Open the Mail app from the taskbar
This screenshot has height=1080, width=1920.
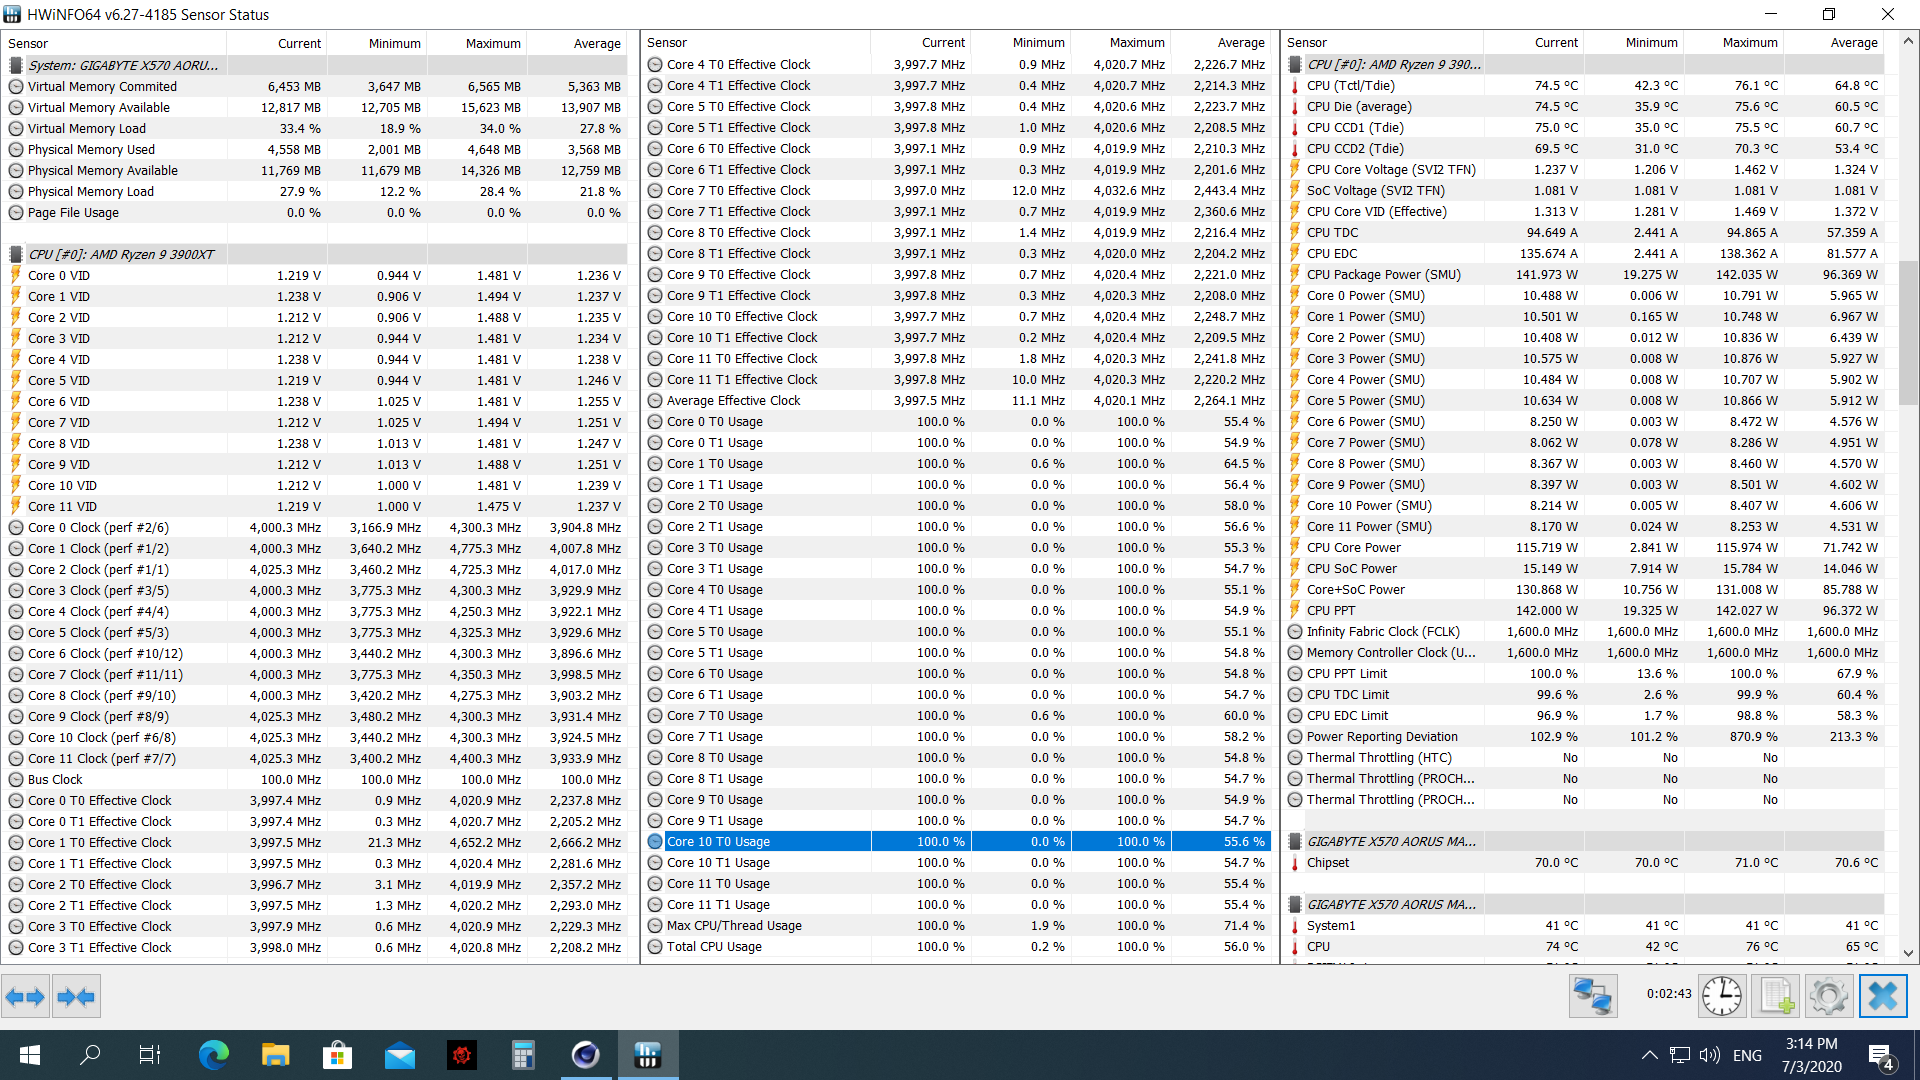click(399, 1055)
